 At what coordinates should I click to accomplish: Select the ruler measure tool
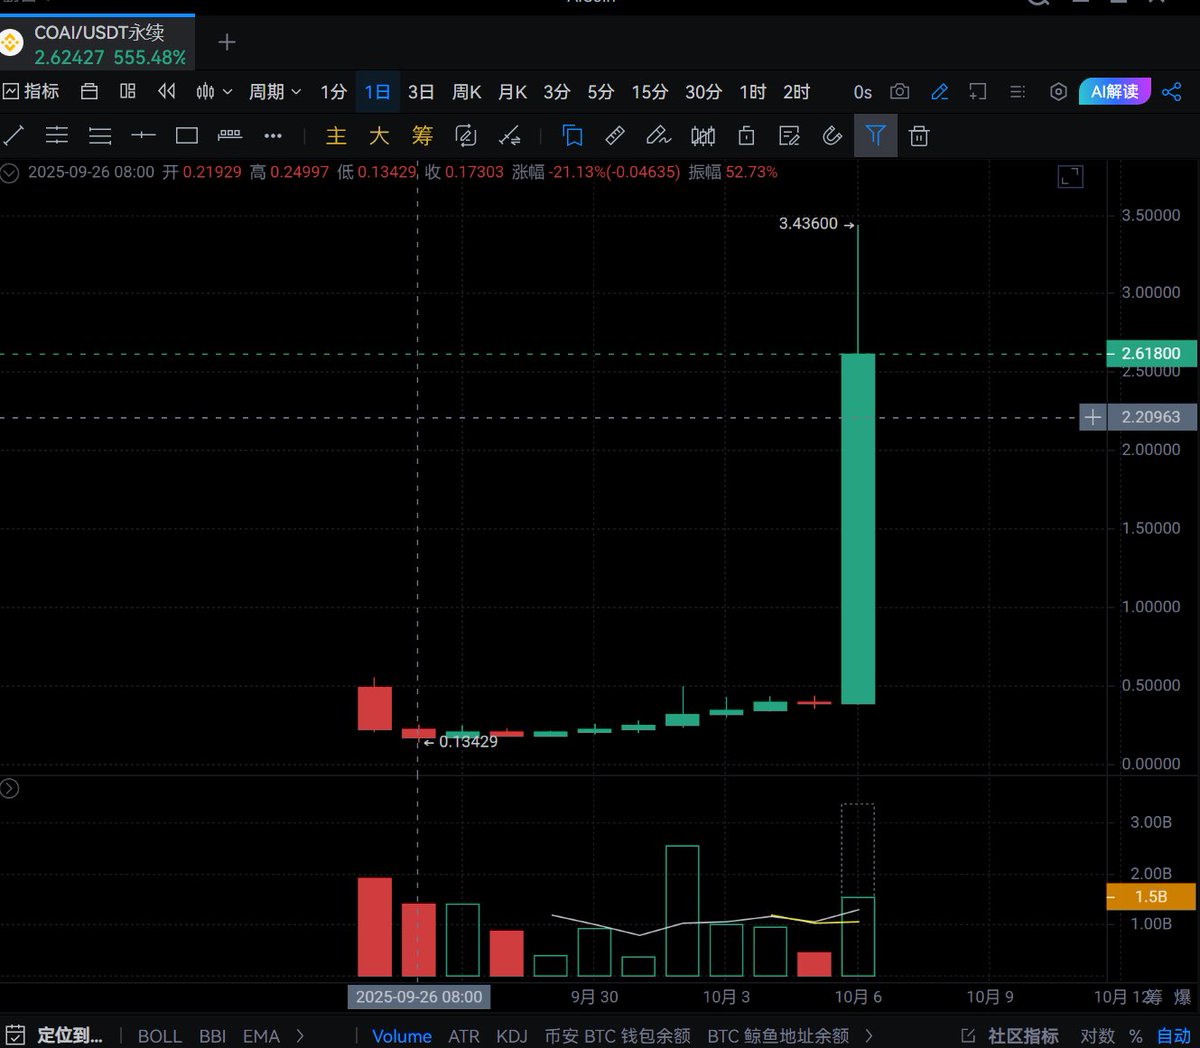tap(615, 136)
